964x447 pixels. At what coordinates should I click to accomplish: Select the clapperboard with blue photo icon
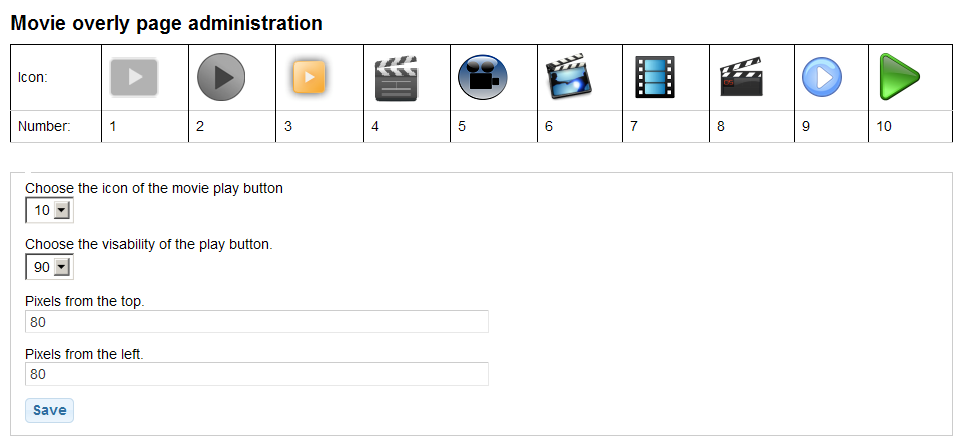(569, 76)
